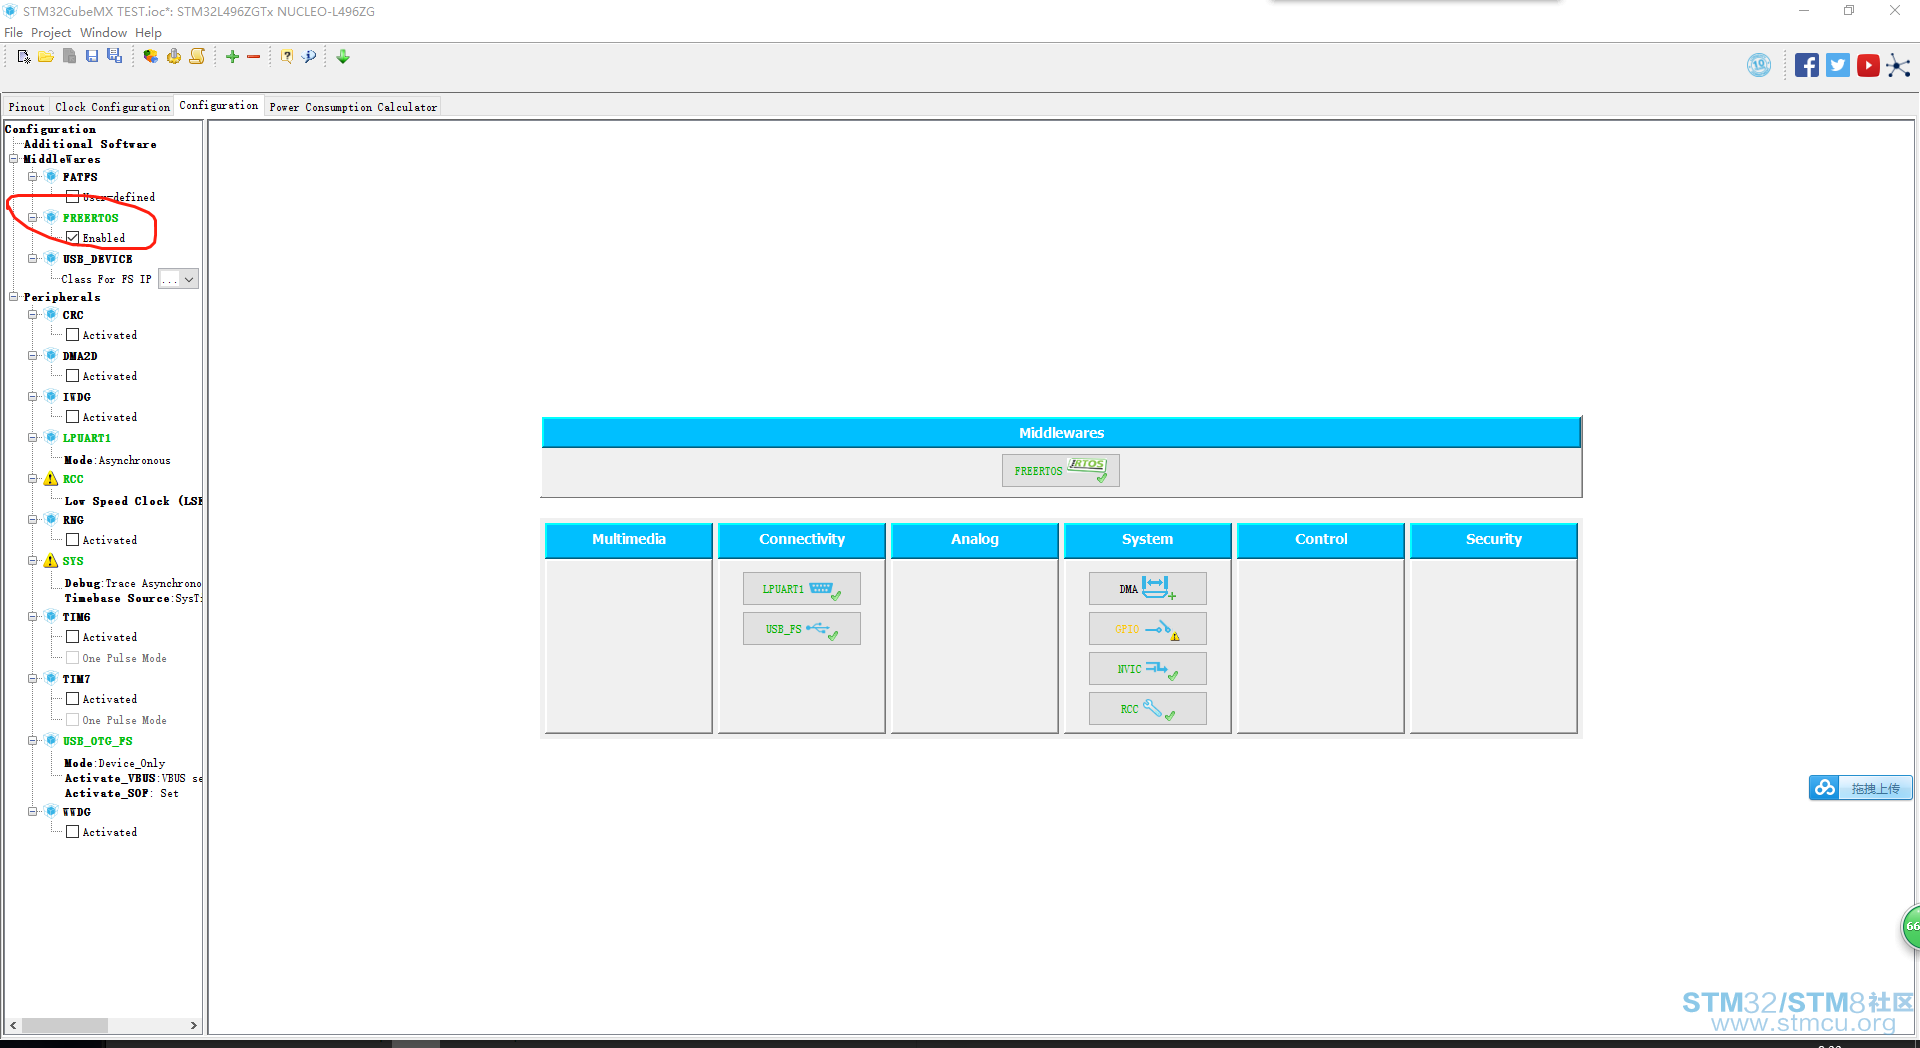Click the Save As toolbar icon

115,57
